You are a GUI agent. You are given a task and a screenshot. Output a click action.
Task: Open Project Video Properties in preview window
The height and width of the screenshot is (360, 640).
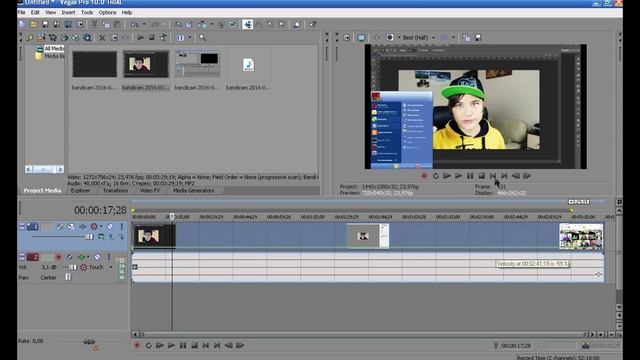tap(347, 38)
